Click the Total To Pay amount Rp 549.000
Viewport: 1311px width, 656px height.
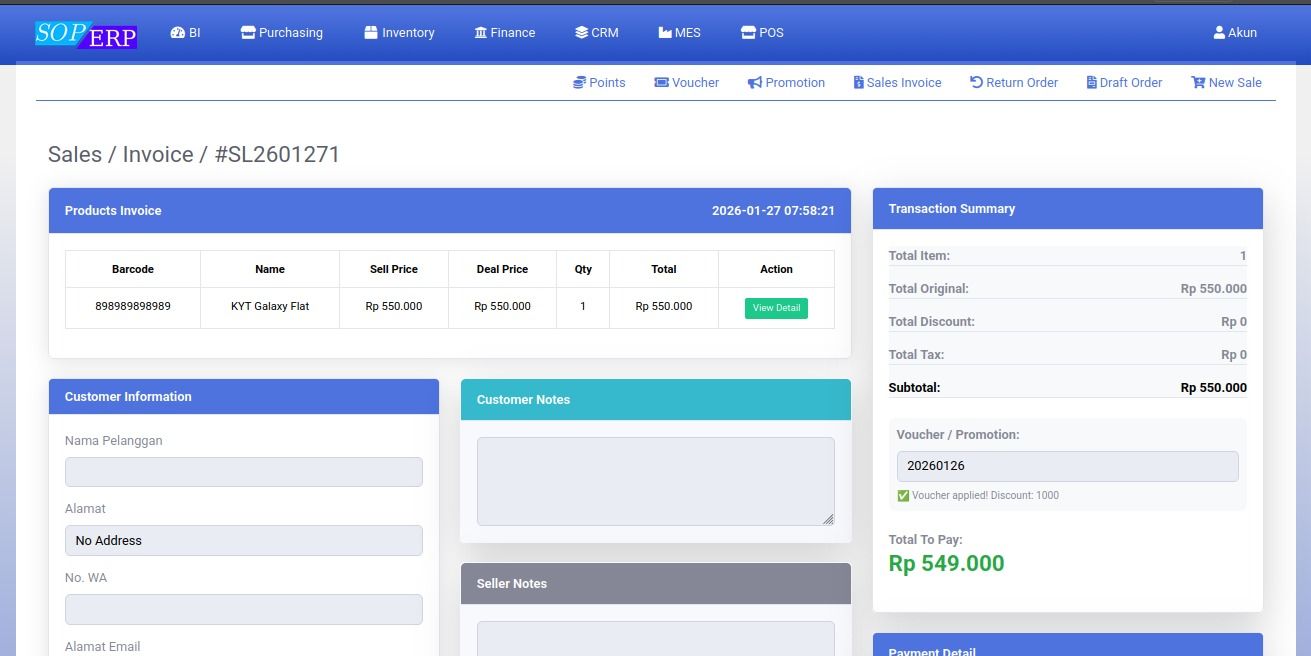[x=946, y=564]
